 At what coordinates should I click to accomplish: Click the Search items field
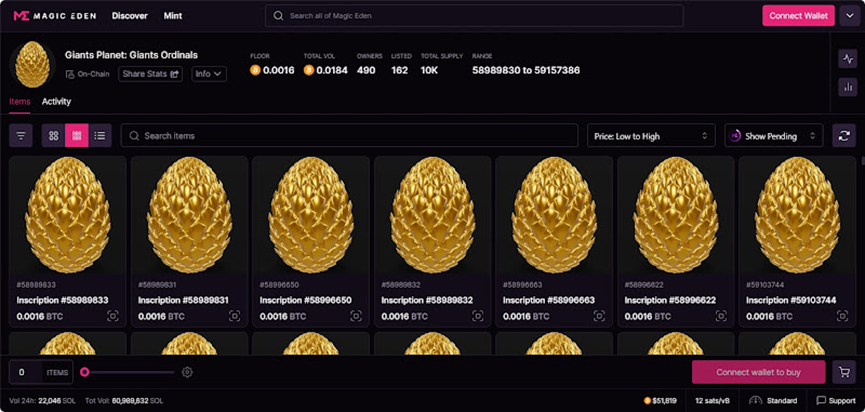click(350, 136)
